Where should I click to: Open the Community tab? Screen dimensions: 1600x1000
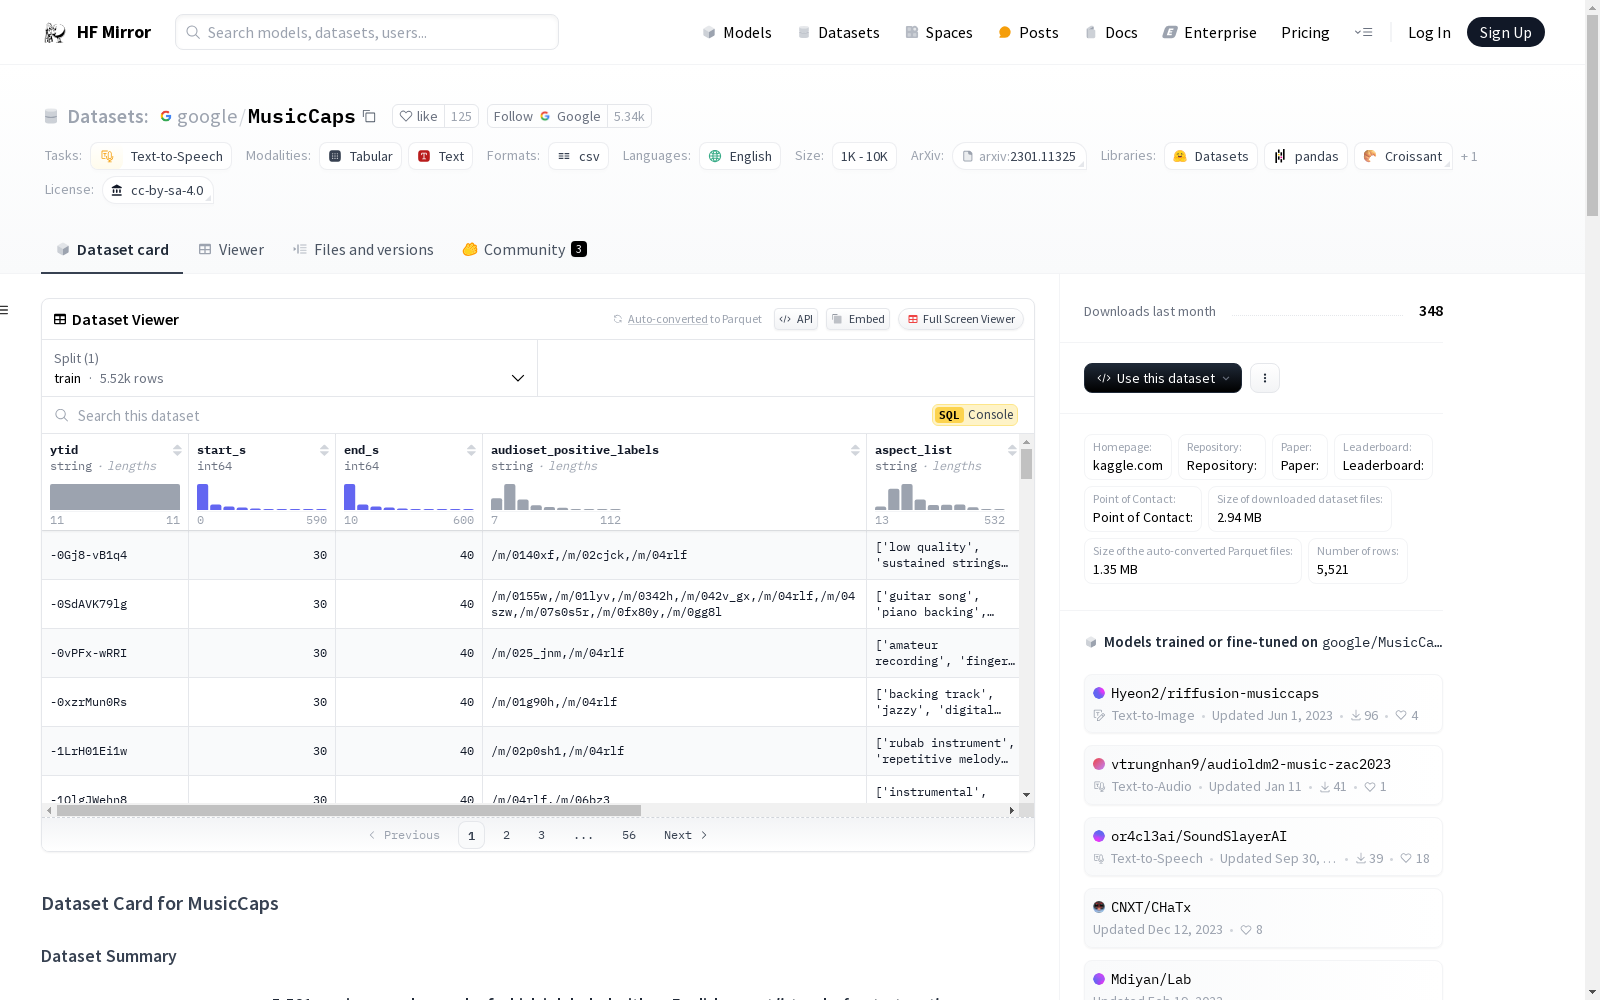tap(524, 250)
